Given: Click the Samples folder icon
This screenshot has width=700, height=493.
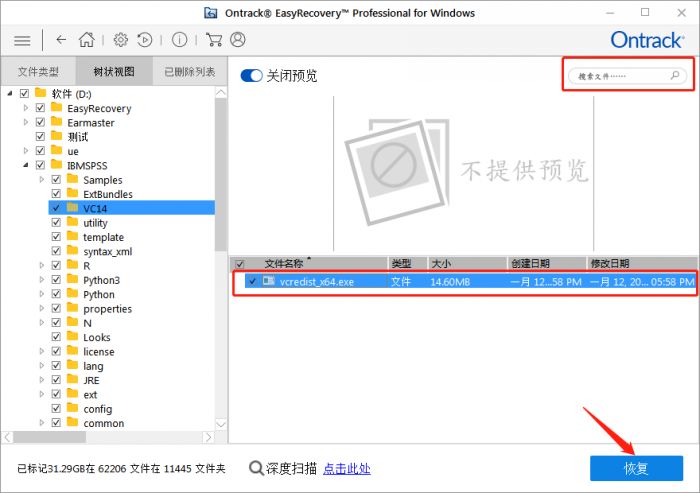Looking at the screenshot, I should [x=72, y=179].
